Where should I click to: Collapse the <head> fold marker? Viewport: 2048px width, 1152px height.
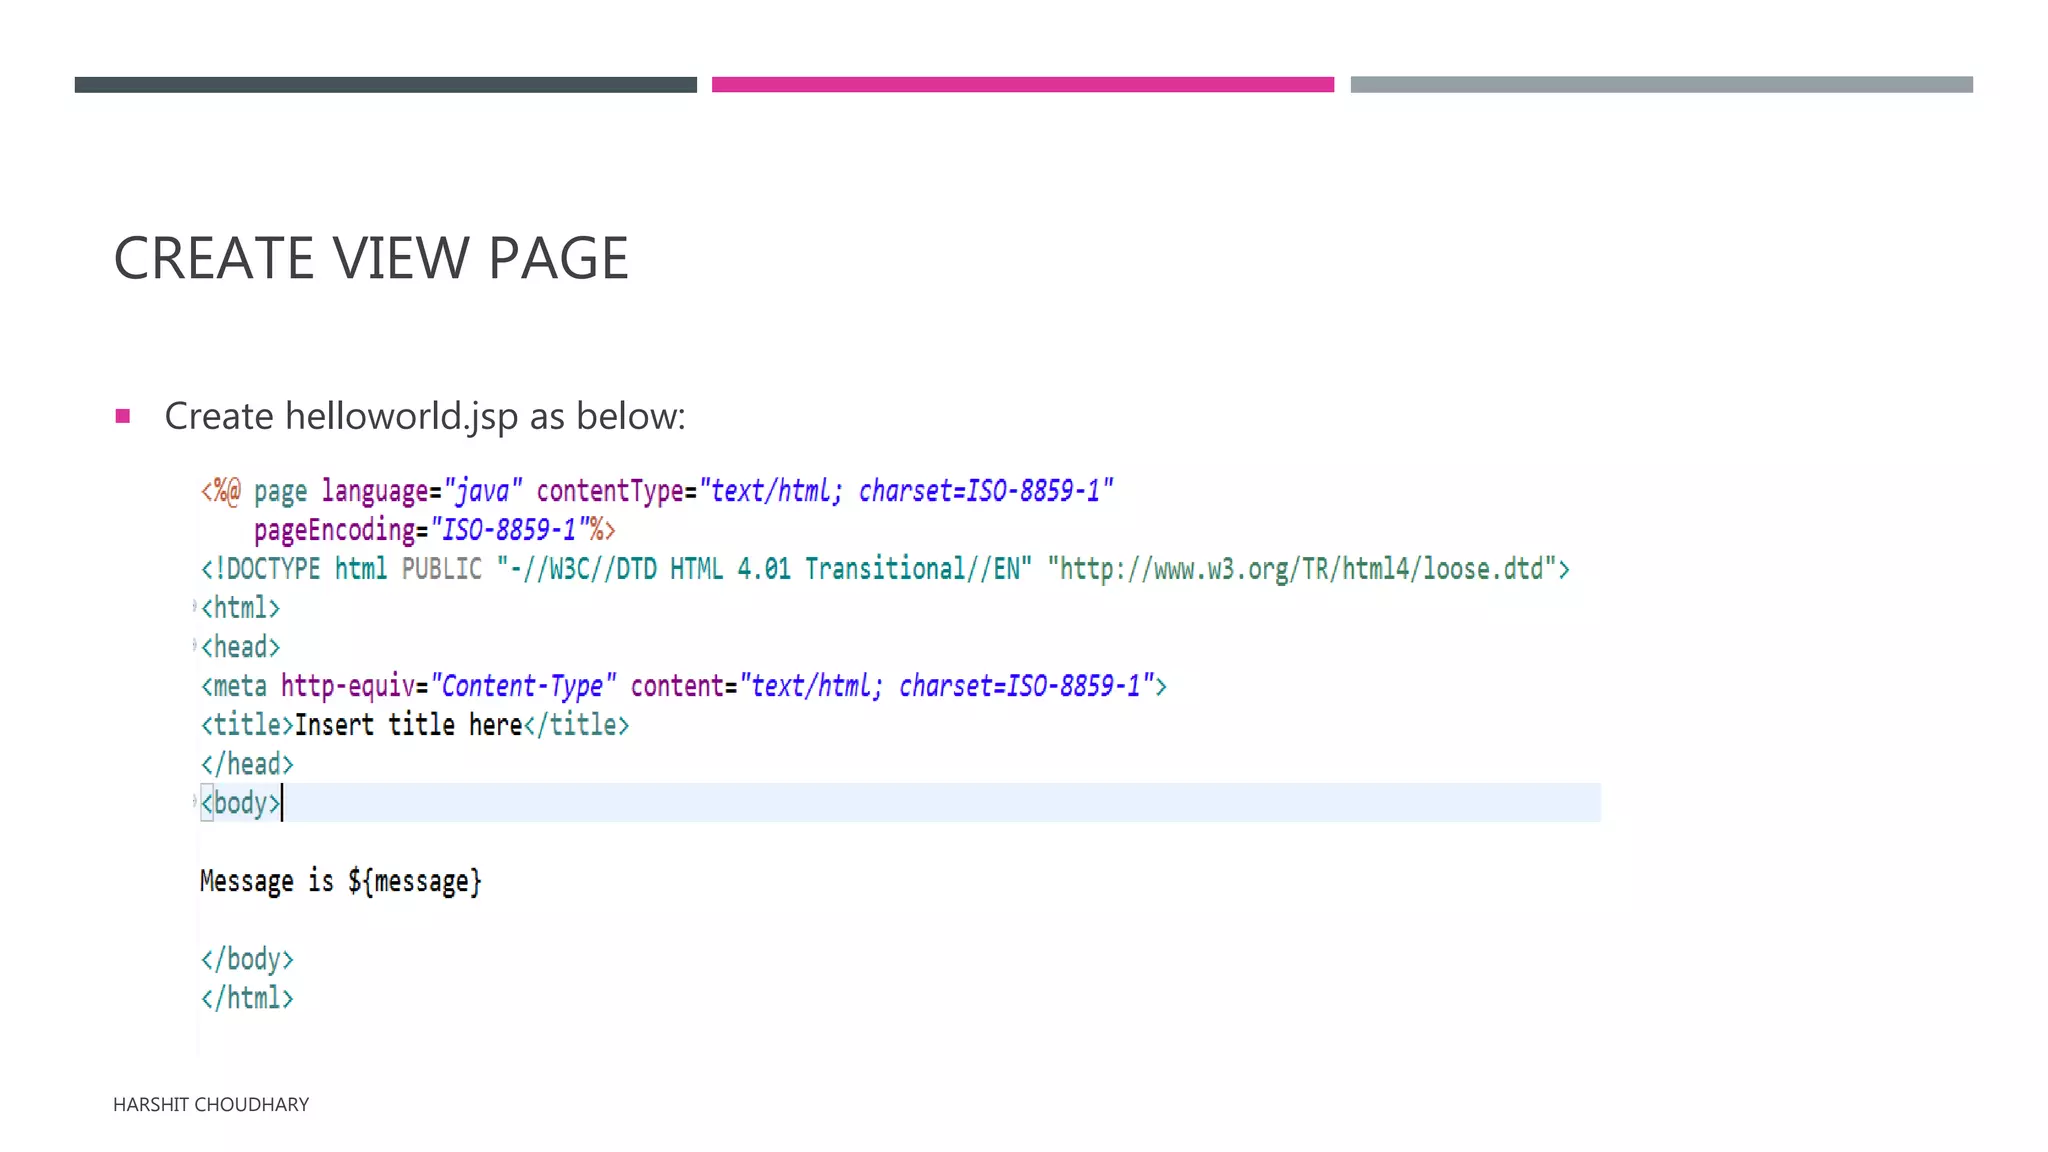click(x=195, y=645)
